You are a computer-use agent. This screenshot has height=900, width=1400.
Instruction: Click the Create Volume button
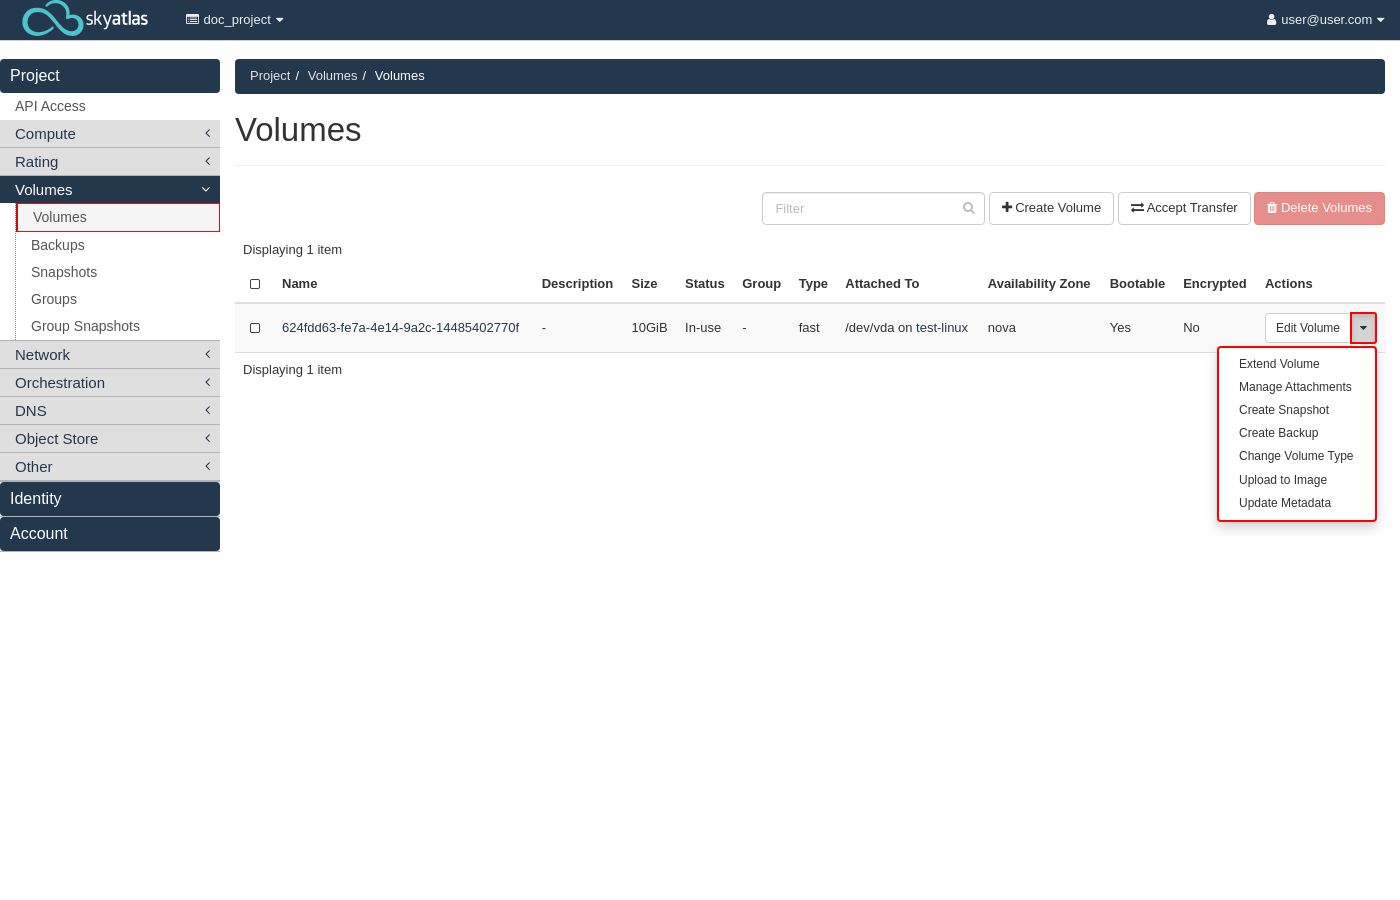1051,208
